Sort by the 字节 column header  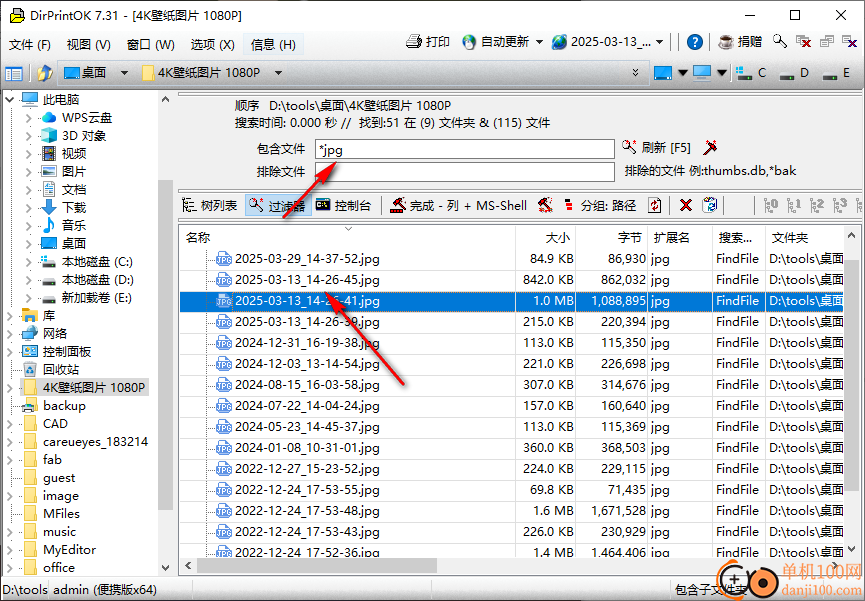tap(611, 237)
